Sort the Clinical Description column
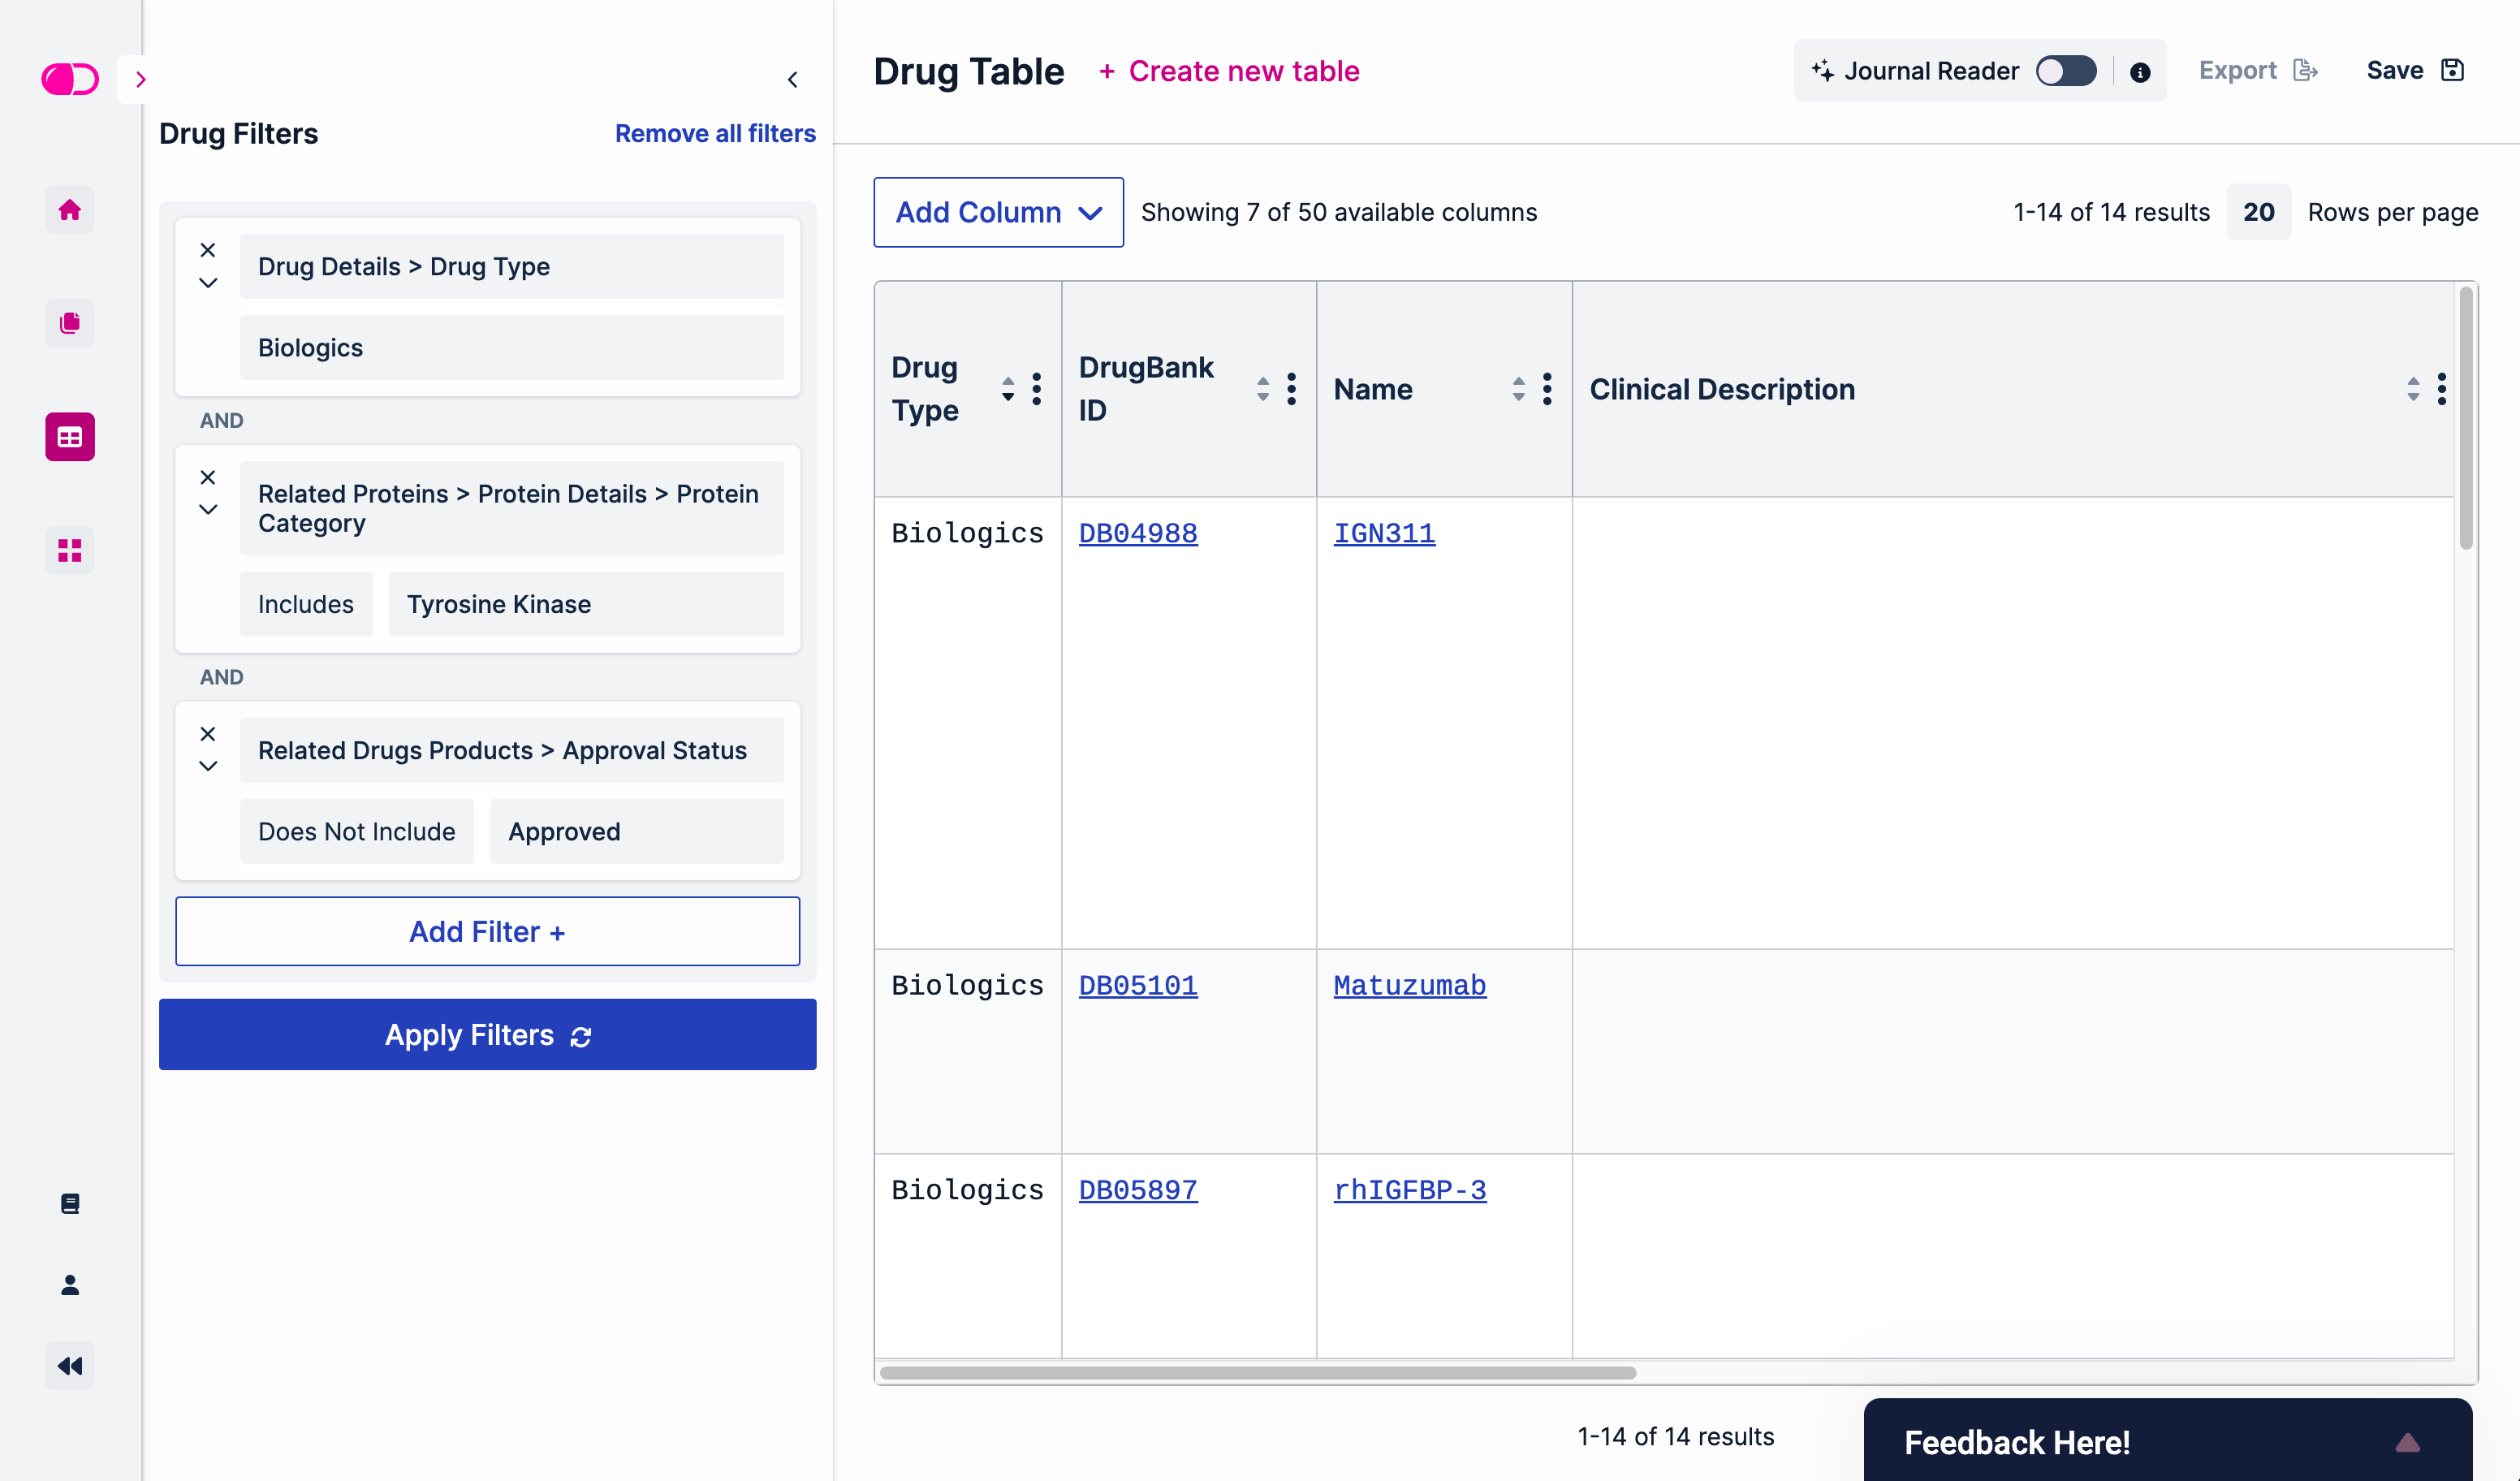The image size is (2520, 1481). coord(2412,389)
